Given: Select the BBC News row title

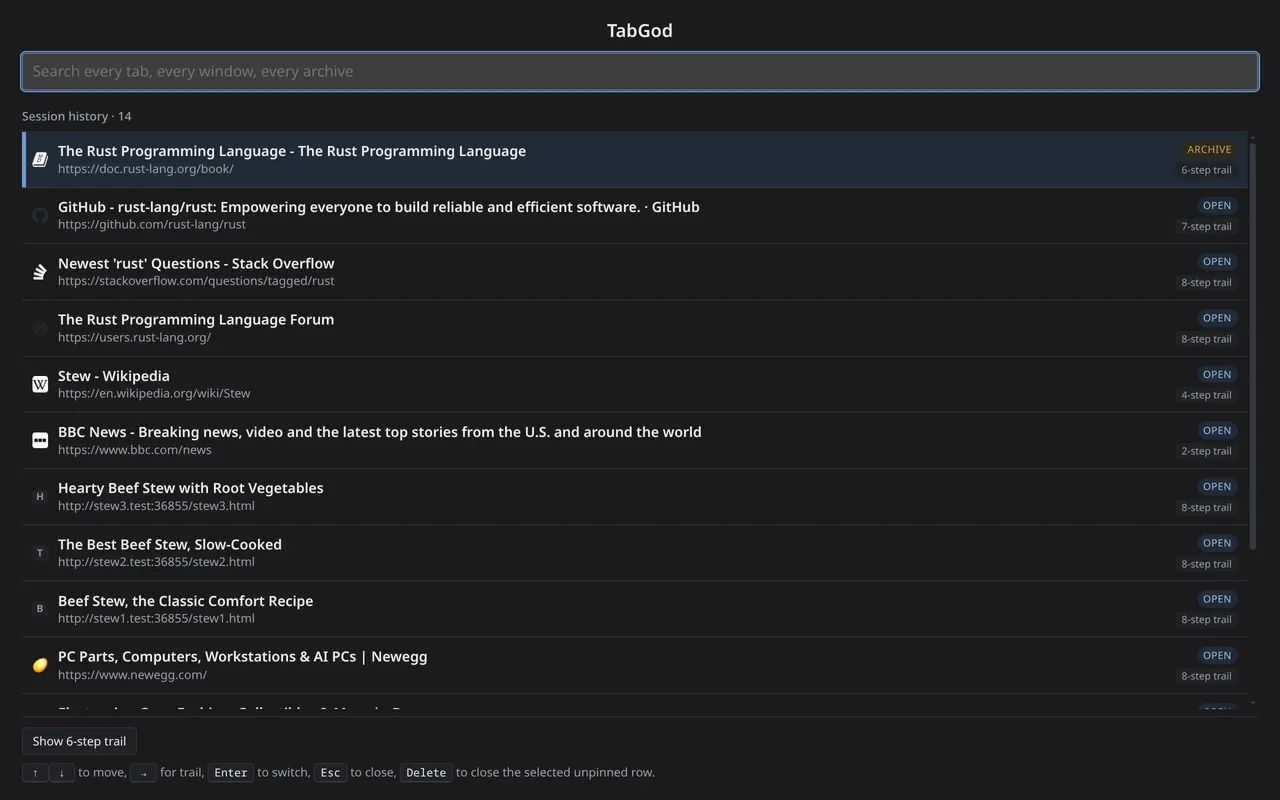Looking at the screenshot, I should coord(380,432).
